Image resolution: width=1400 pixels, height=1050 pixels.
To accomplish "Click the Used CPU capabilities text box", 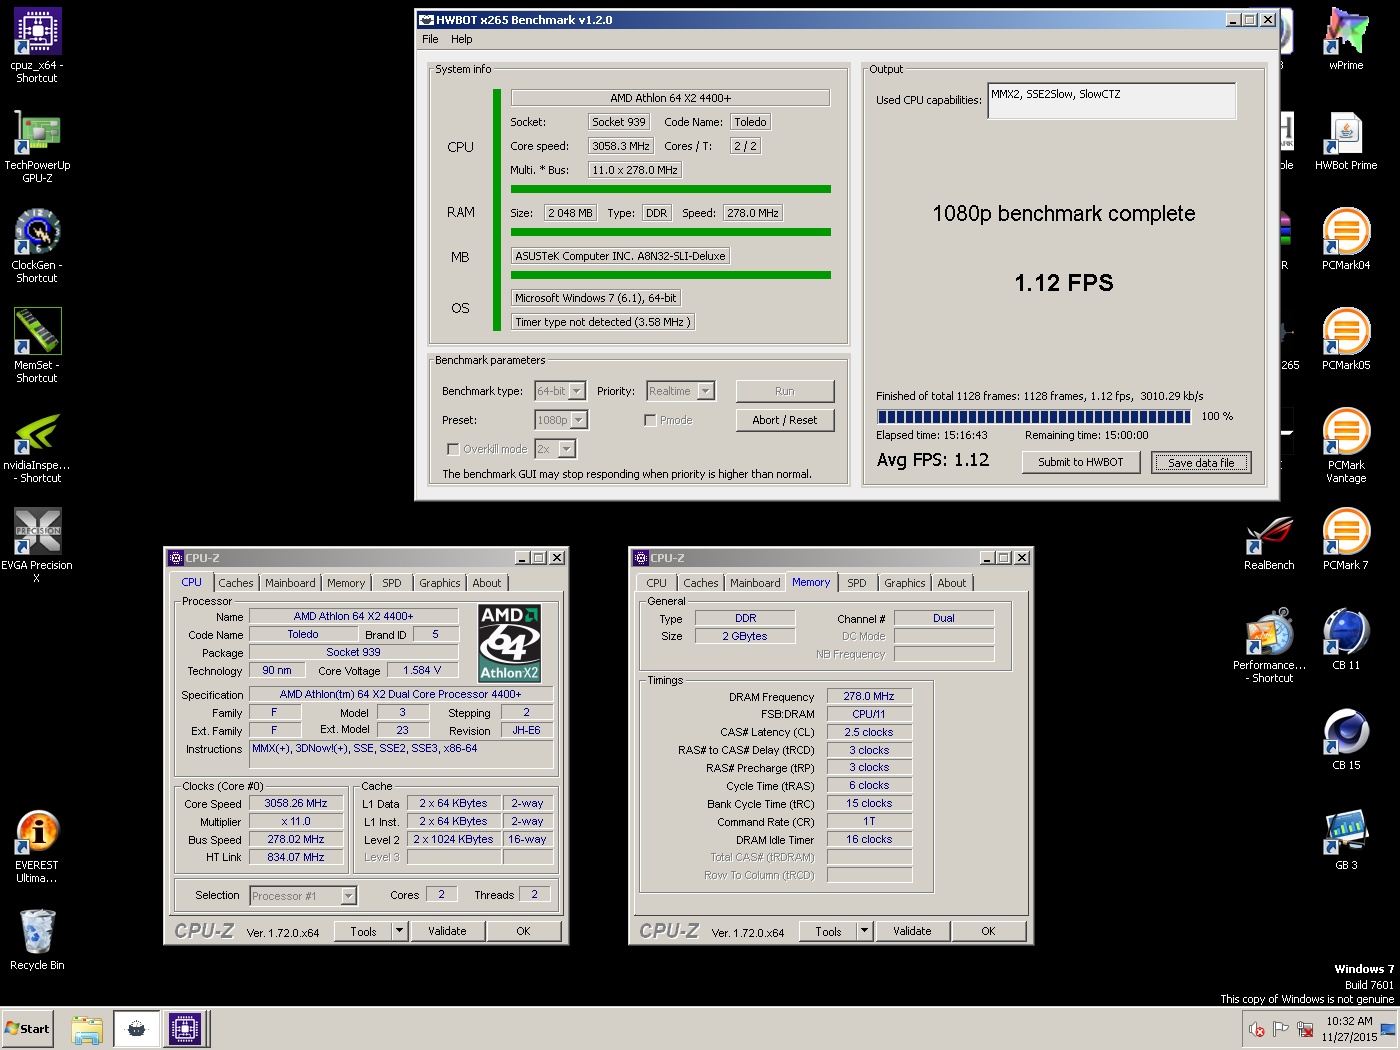I will (1111, 101).
